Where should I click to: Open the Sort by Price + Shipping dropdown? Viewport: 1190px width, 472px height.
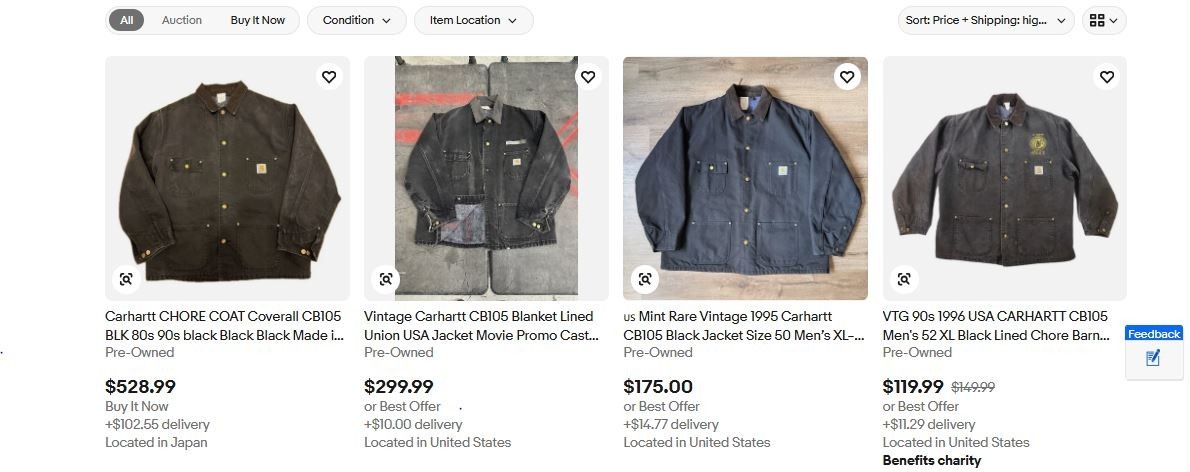(985, 20)
